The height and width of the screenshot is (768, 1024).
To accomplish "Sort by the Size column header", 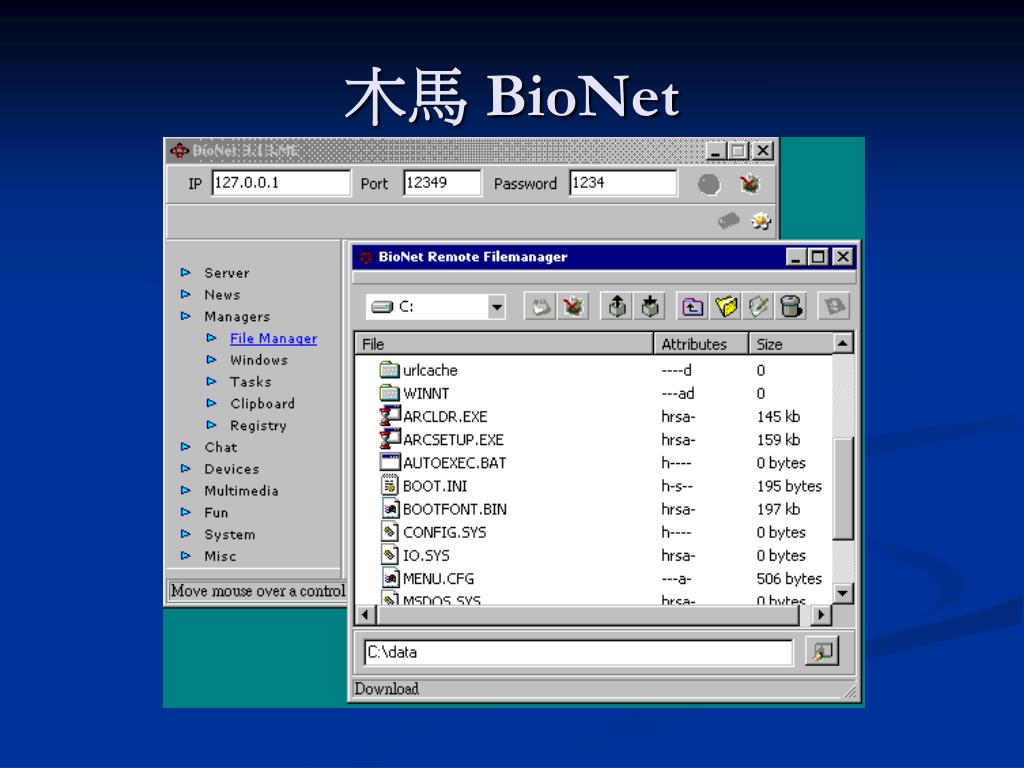I will 790,344.
